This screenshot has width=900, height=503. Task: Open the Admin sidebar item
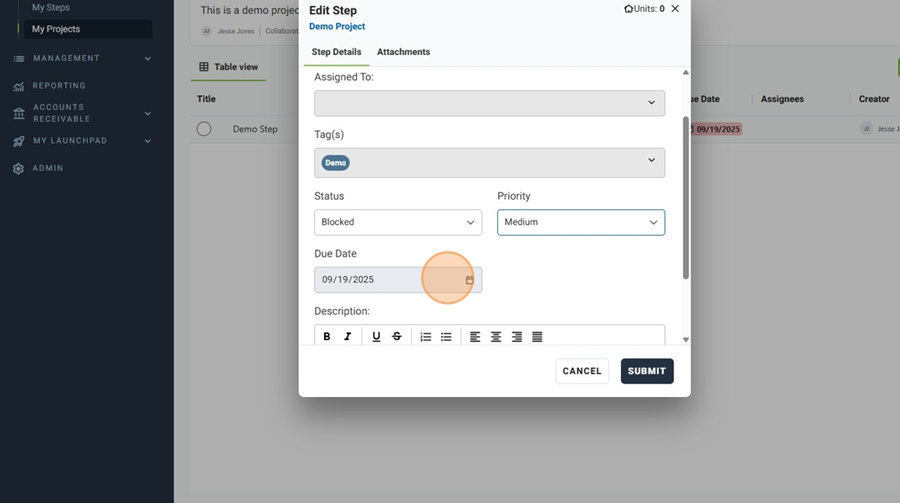click(x=48, y=168)
